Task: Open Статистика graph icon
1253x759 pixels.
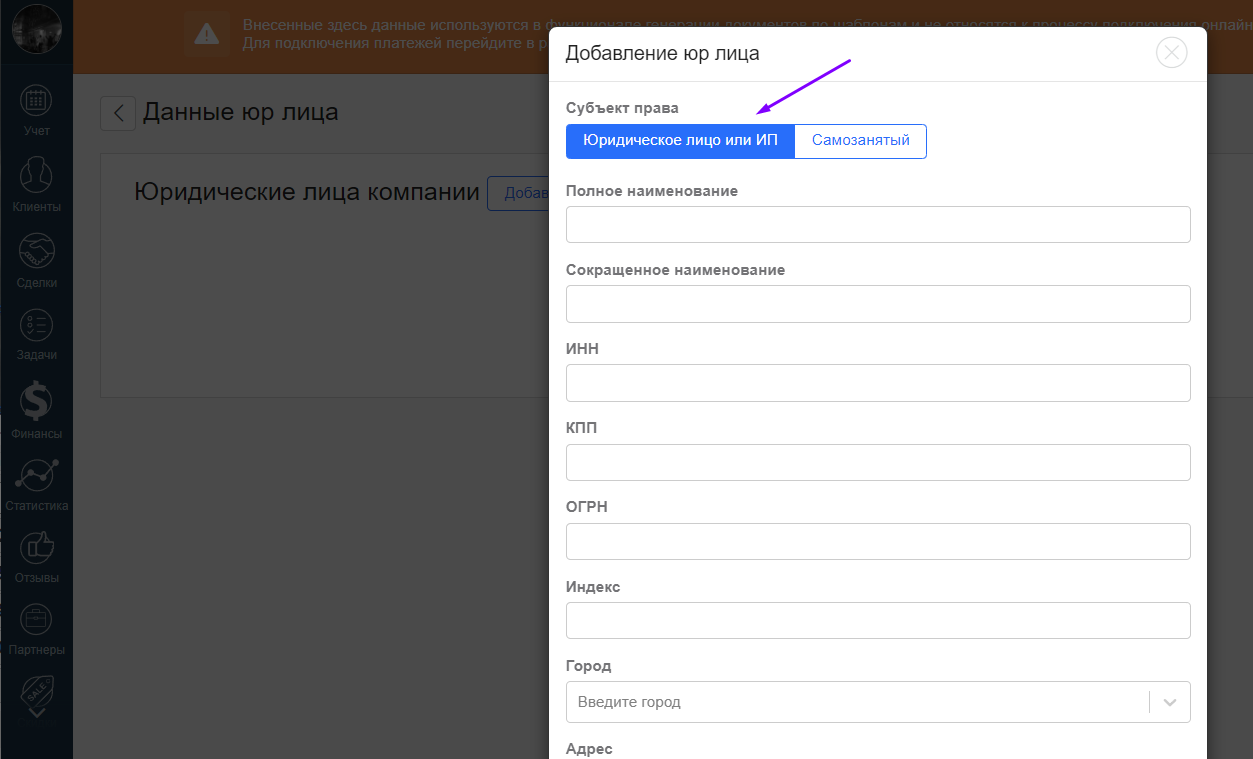Action: point(36,475)
